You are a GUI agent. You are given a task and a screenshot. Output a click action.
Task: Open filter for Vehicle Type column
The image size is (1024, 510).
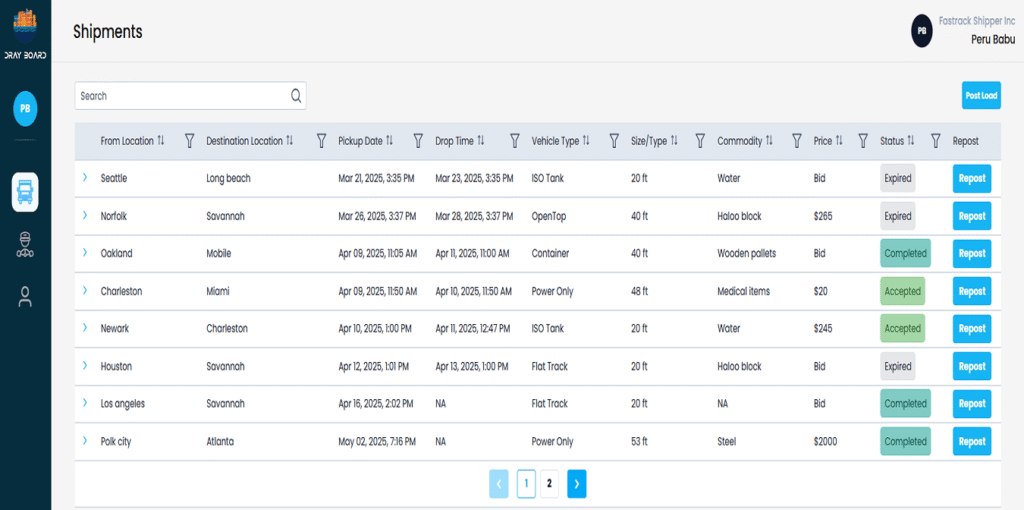[614, 141]
